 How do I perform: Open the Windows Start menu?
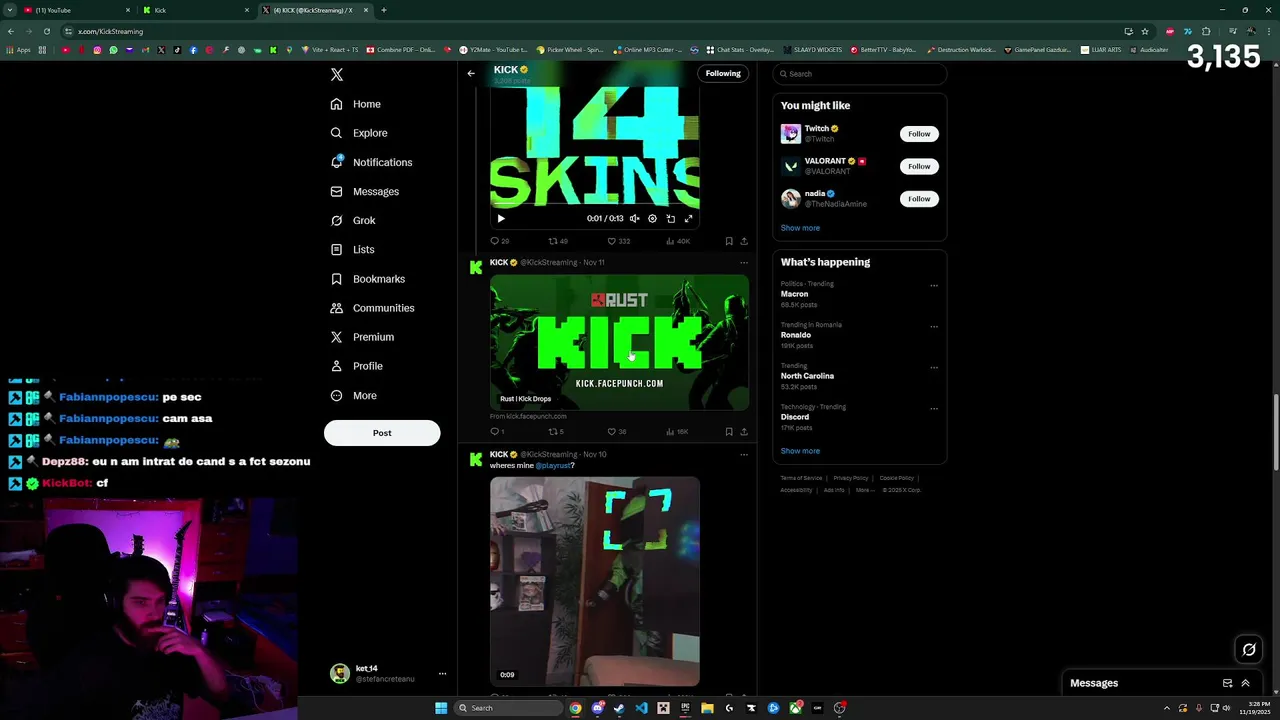coord(441,708)
